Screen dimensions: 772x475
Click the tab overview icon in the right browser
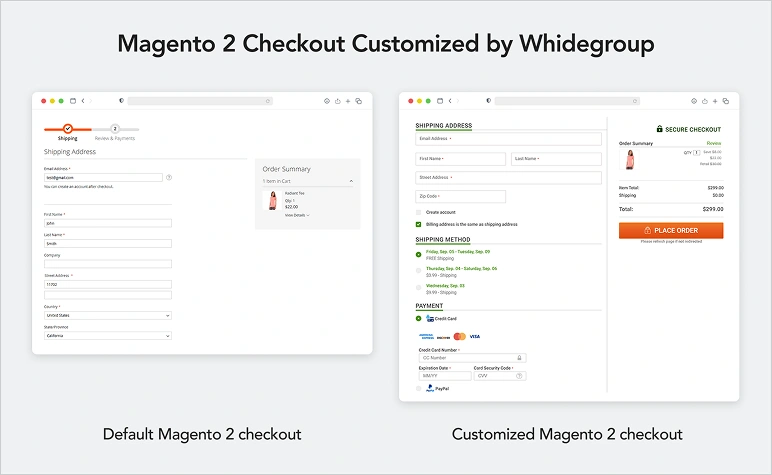click(726, 101)
